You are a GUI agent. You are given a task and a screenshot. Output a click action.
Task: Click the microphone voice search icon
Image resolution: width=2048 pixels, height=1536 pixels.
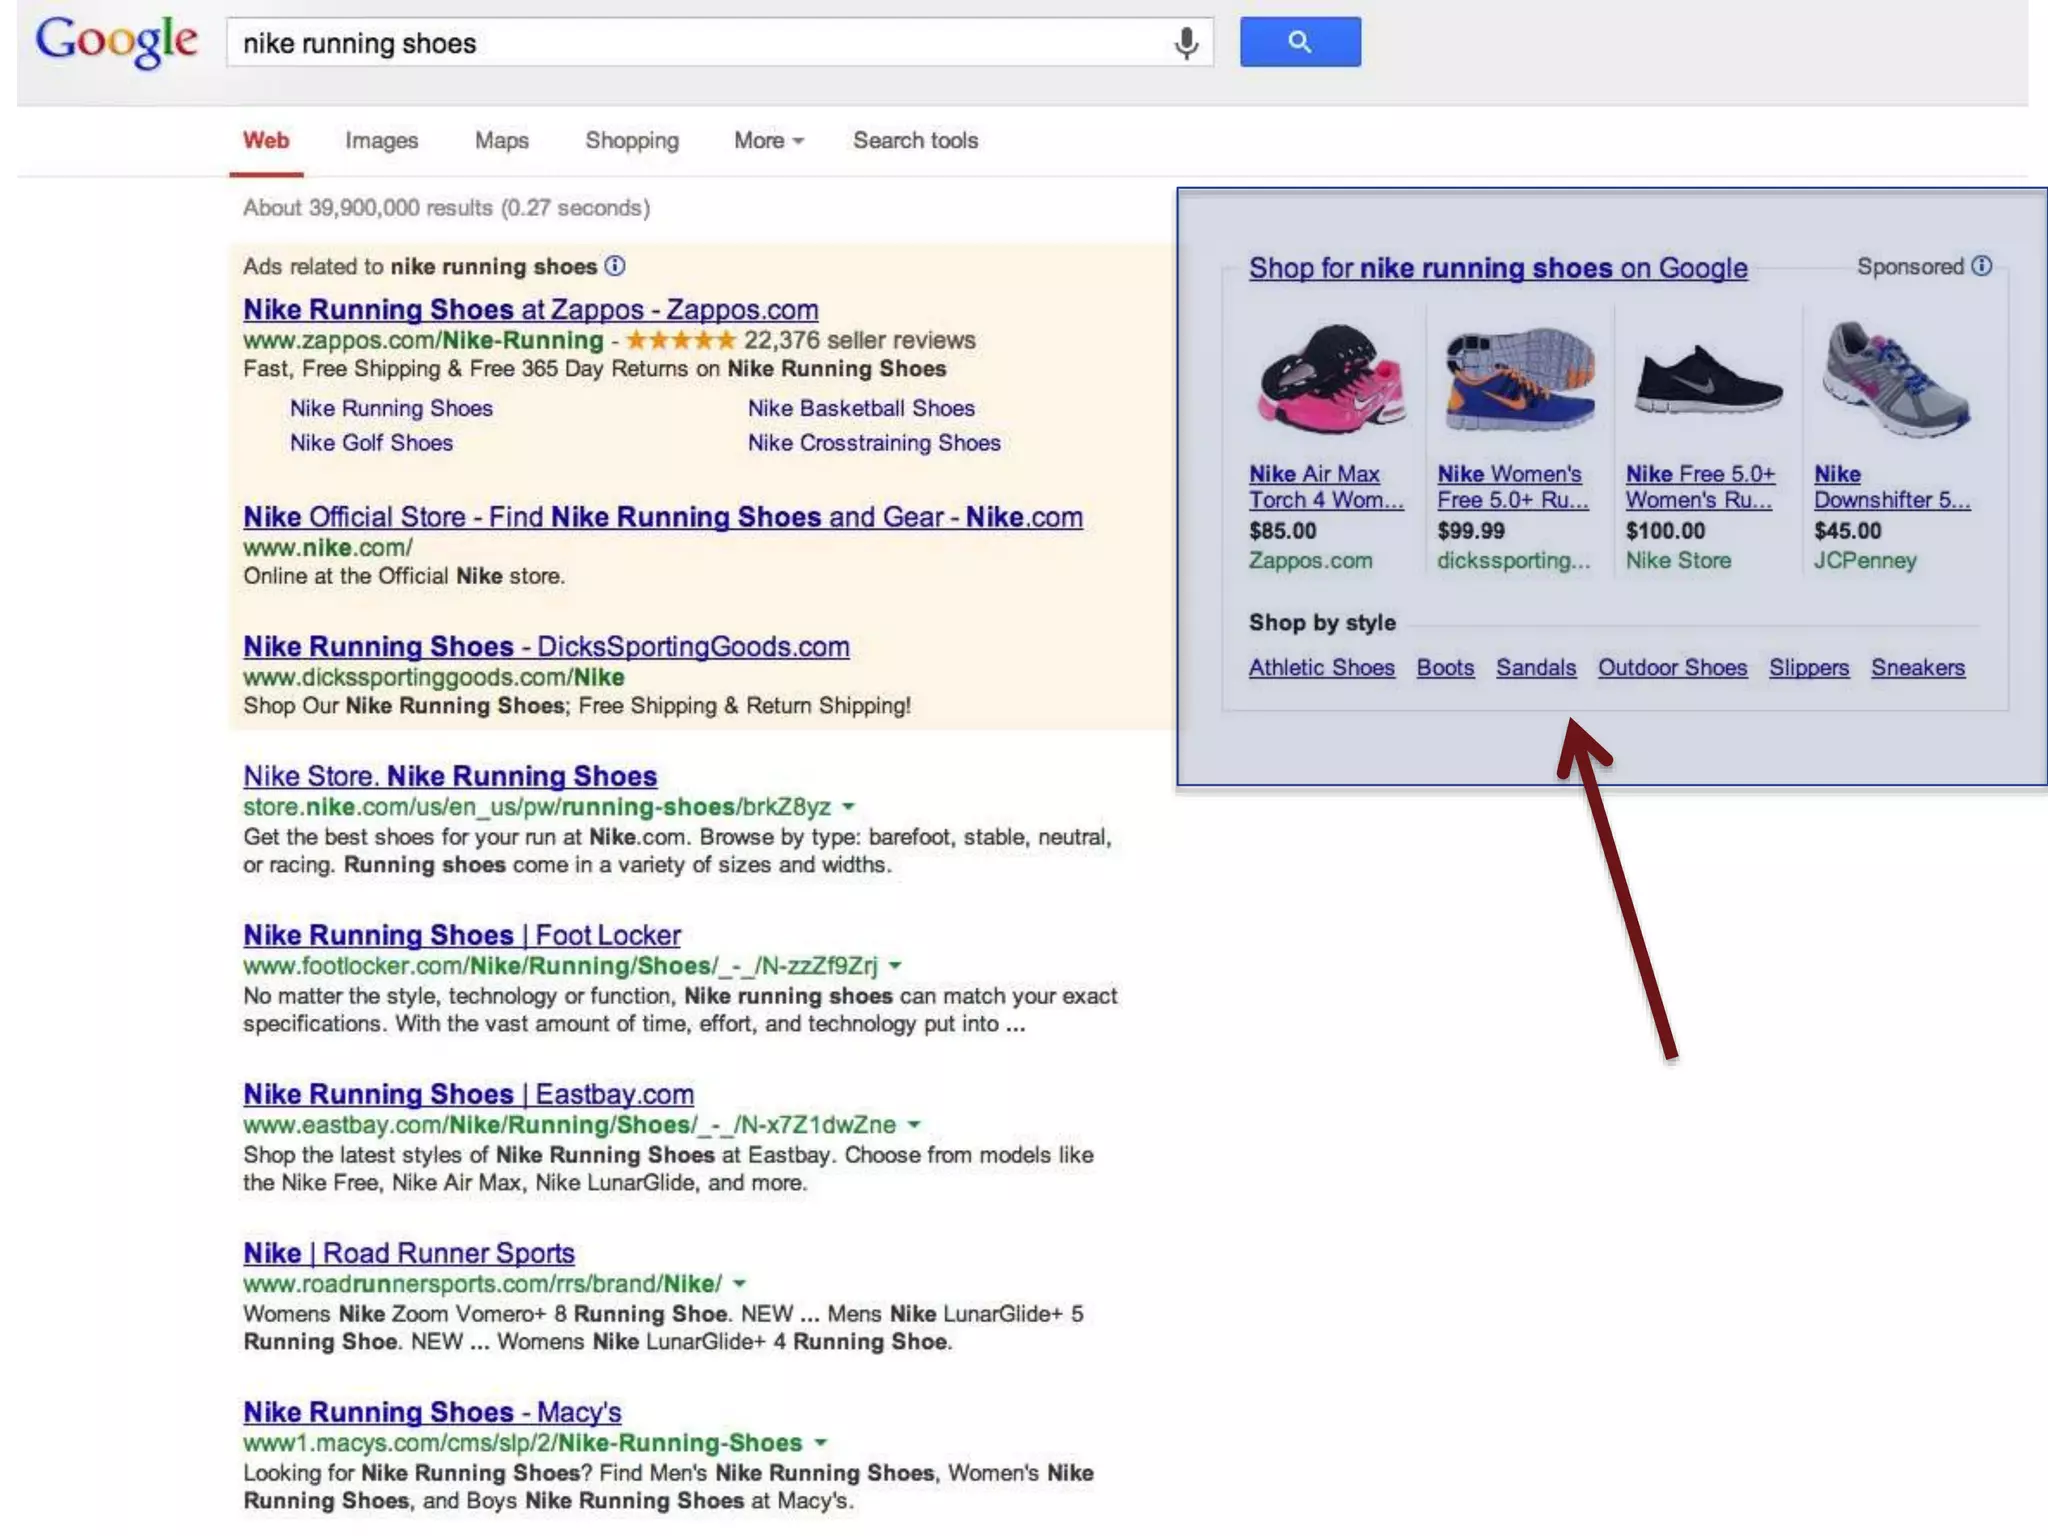point(1186,43)
